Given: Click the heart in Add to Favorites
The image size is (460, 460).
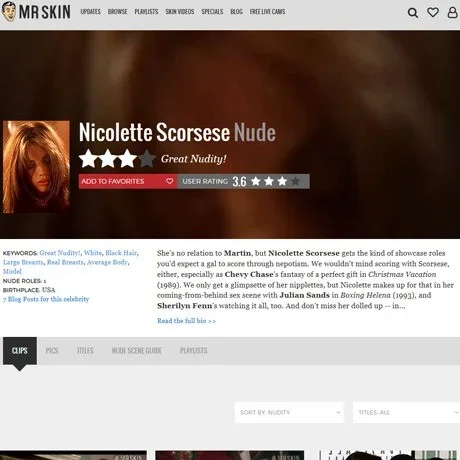Looking at the screenshot, I should coord(169,181).
